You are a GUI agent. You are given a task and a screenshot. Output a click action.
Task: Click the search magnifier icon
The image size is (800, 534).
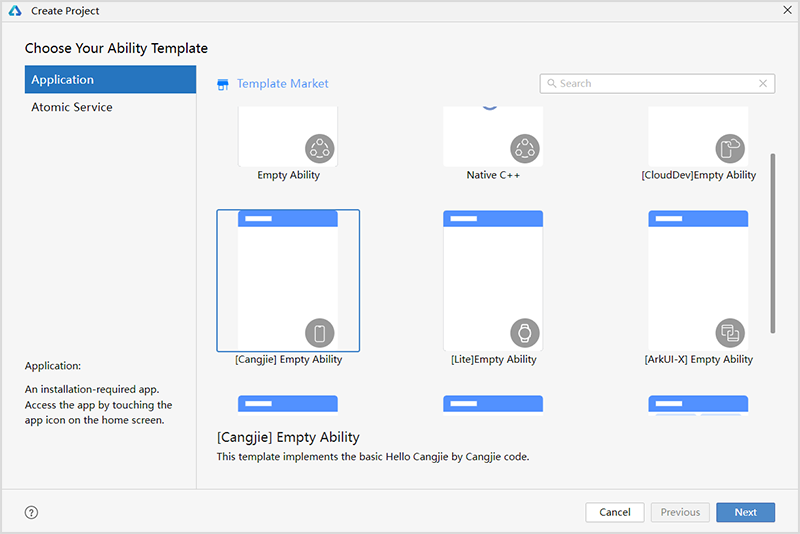point(552,83)
